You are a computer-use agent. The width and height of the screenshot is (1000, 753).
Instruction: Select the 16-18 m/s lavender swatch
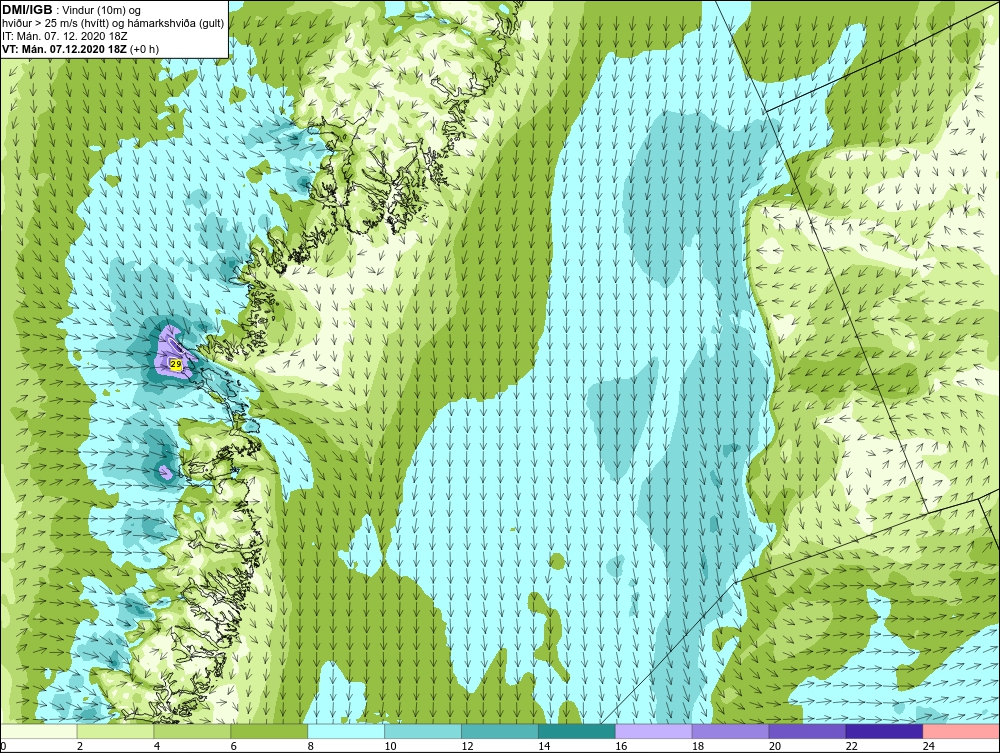click(654, 731)
